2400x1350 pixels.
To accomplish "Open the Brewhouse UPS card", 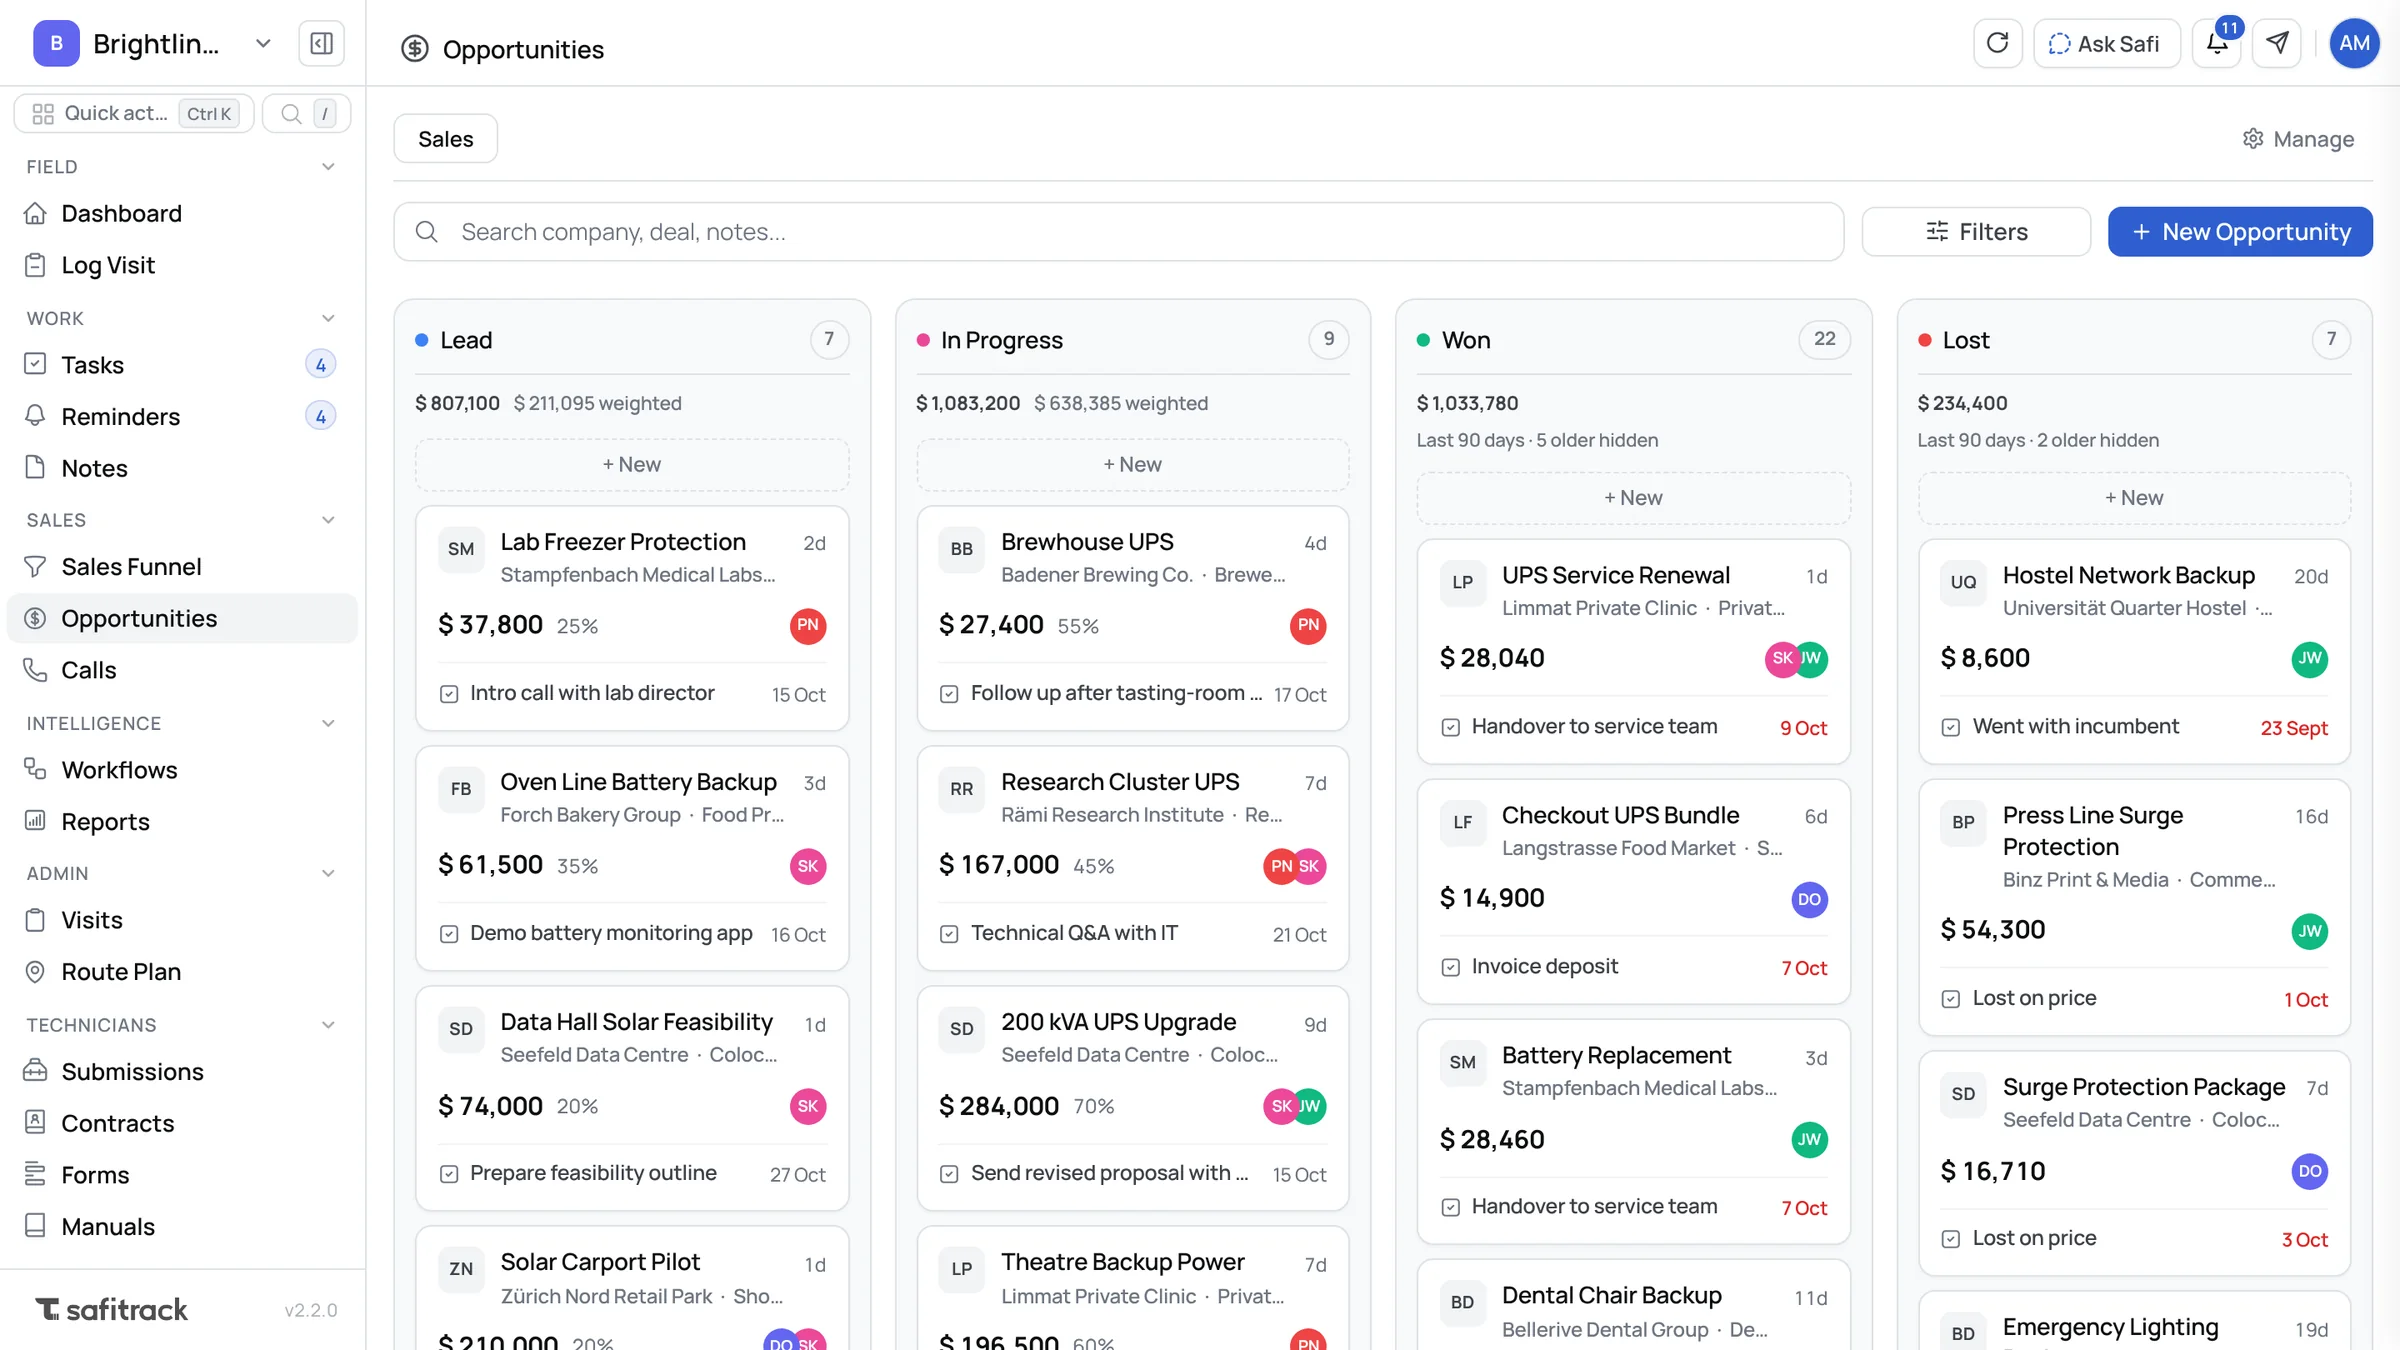I will coord(1132,619).
